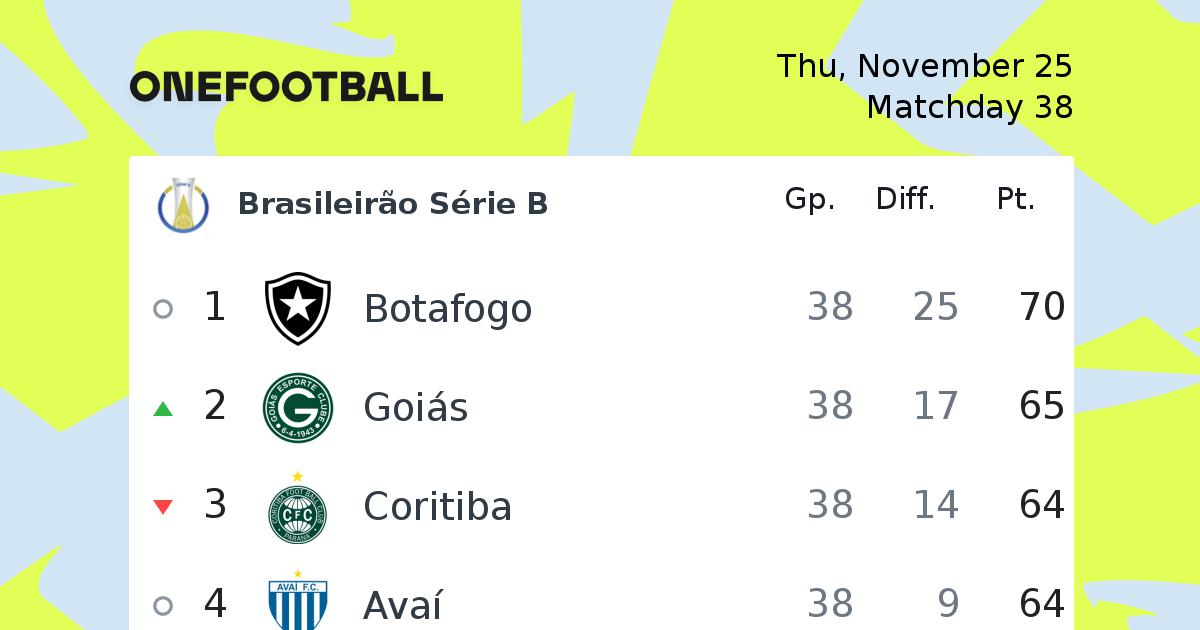Viewport: 1200px width, 630px height.
Task: Open the OneFootball logo link
Action: (x=286, y=87)
